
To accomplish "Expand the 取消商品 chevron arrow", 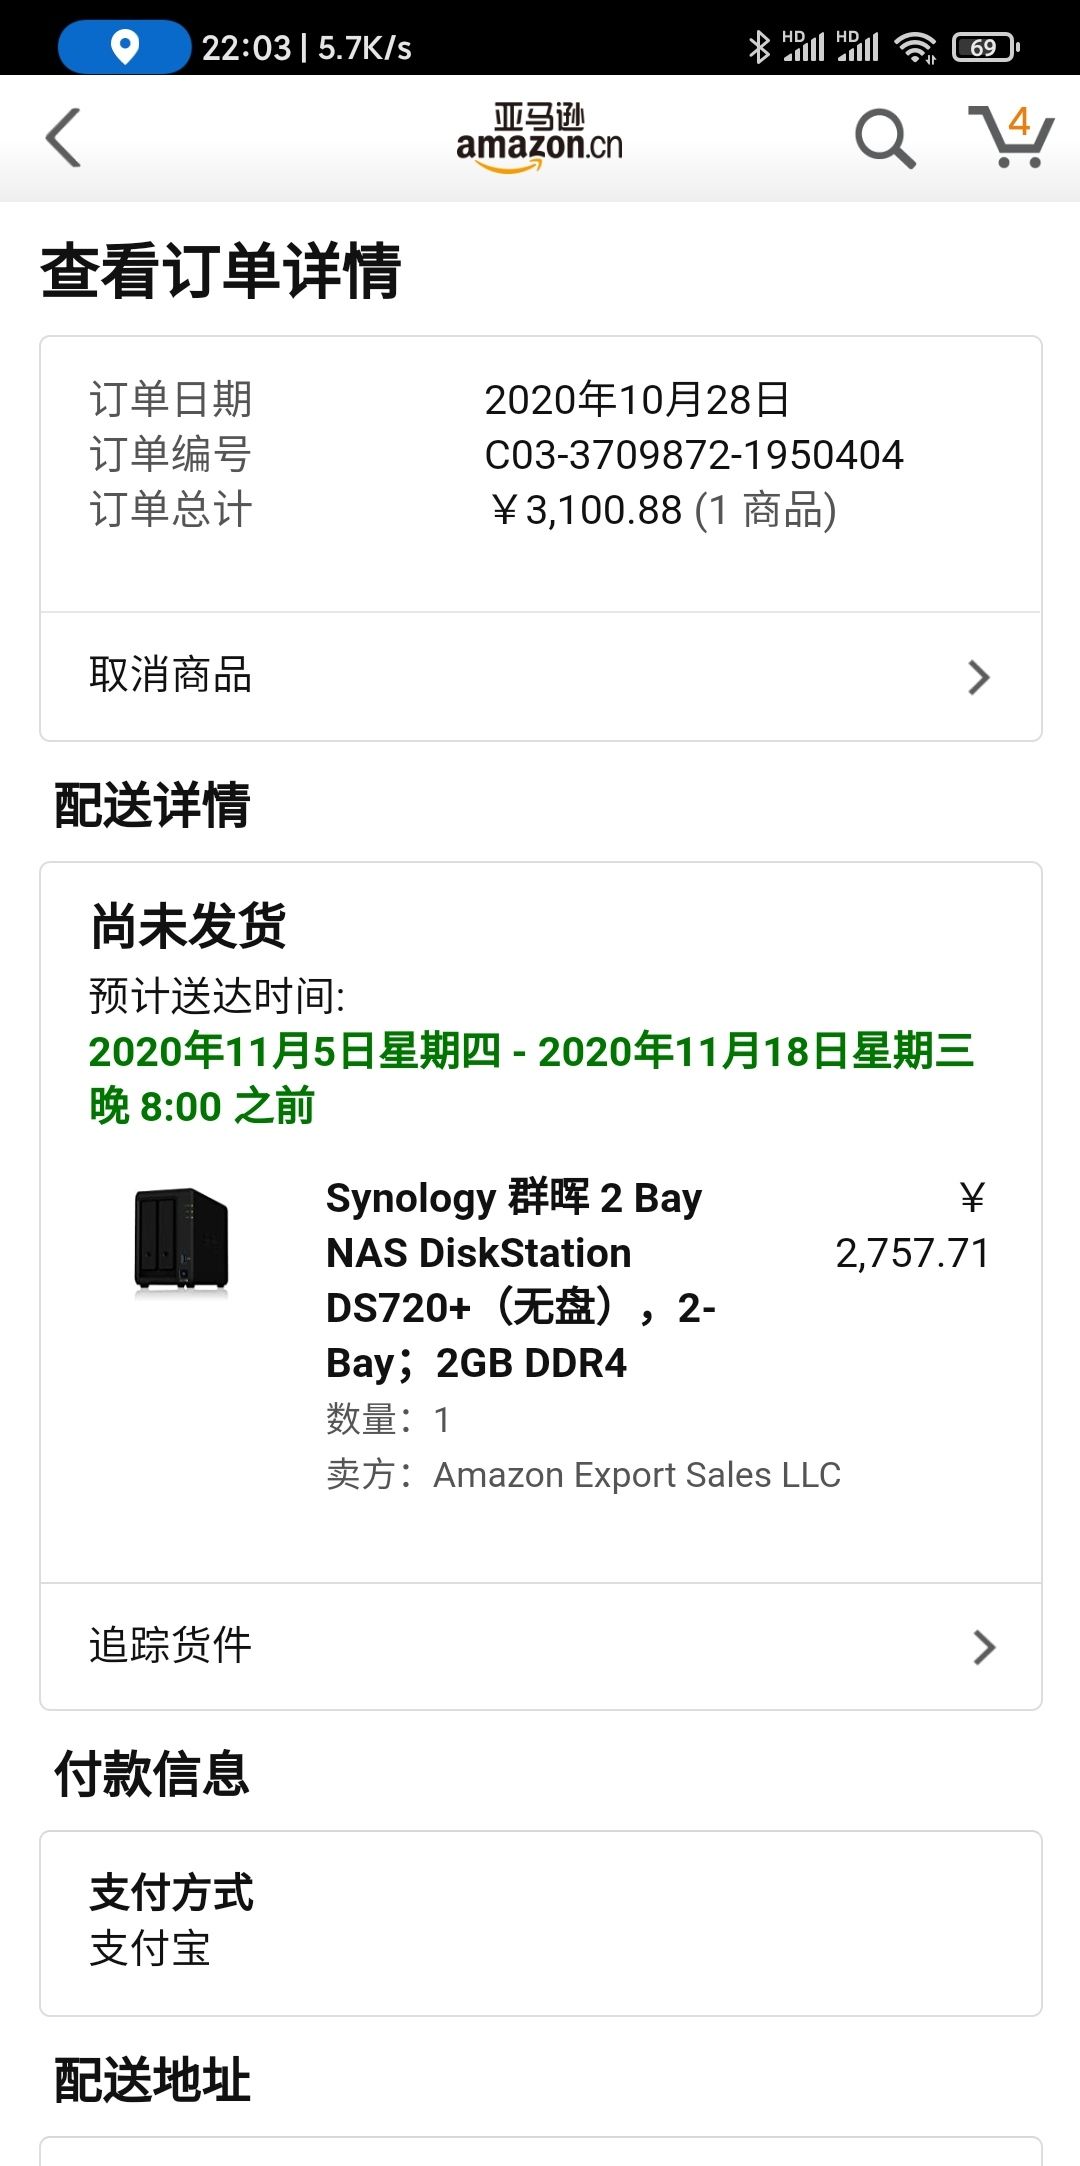I will (979, 677).
